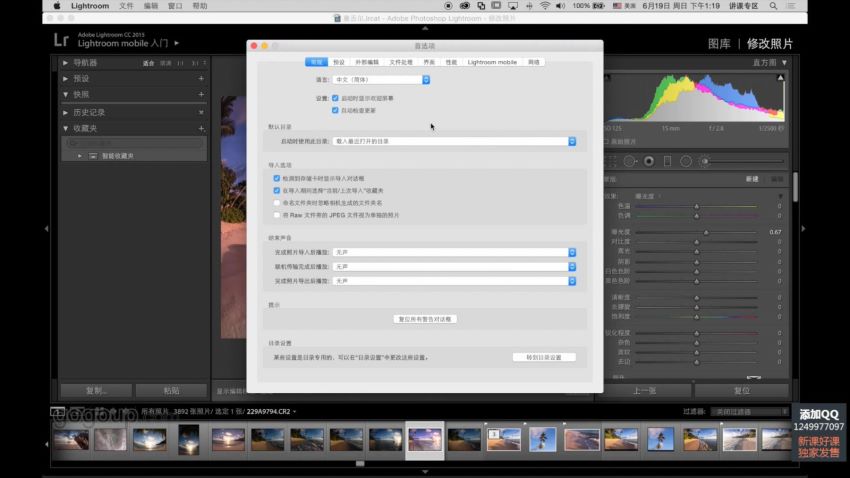Open the Lightroom mobile 入门 activity arrow
Viewport: 850px width, 478px height.
click(x=177, y=43)
